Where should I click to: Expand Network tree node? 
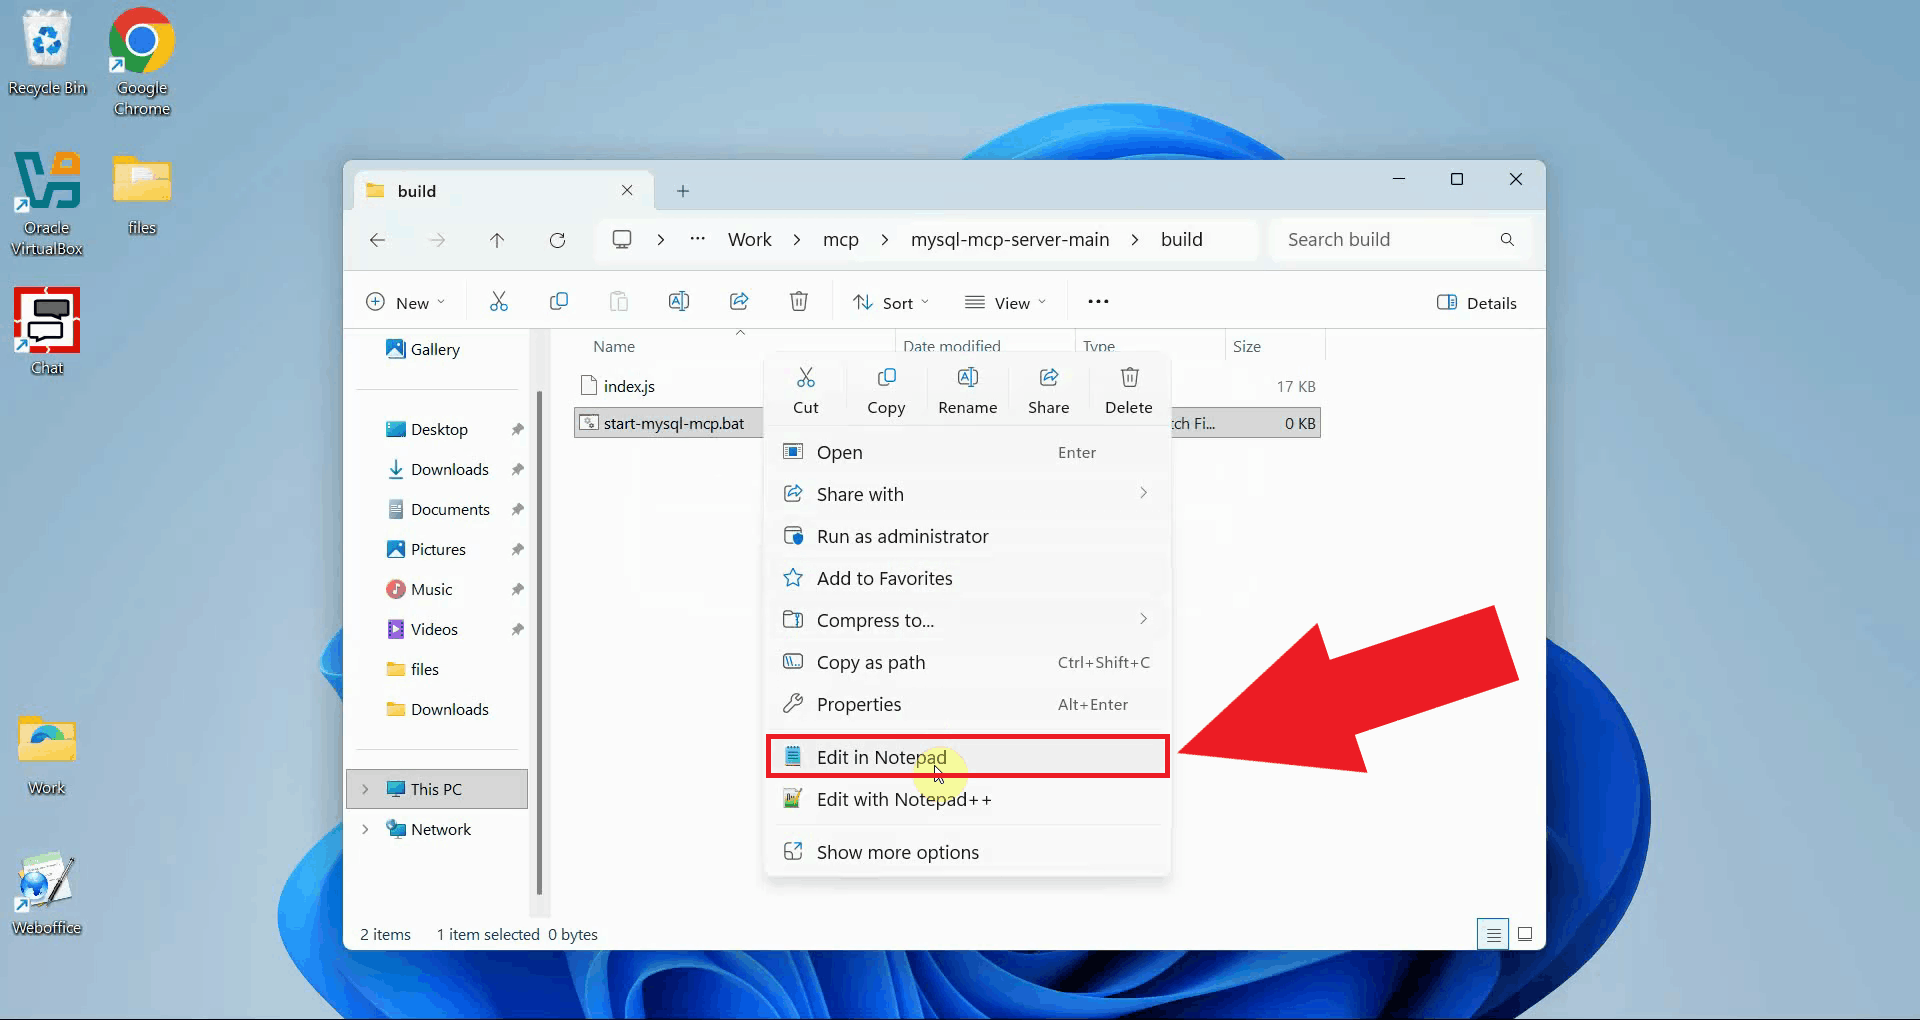click(x=365, y=829)
